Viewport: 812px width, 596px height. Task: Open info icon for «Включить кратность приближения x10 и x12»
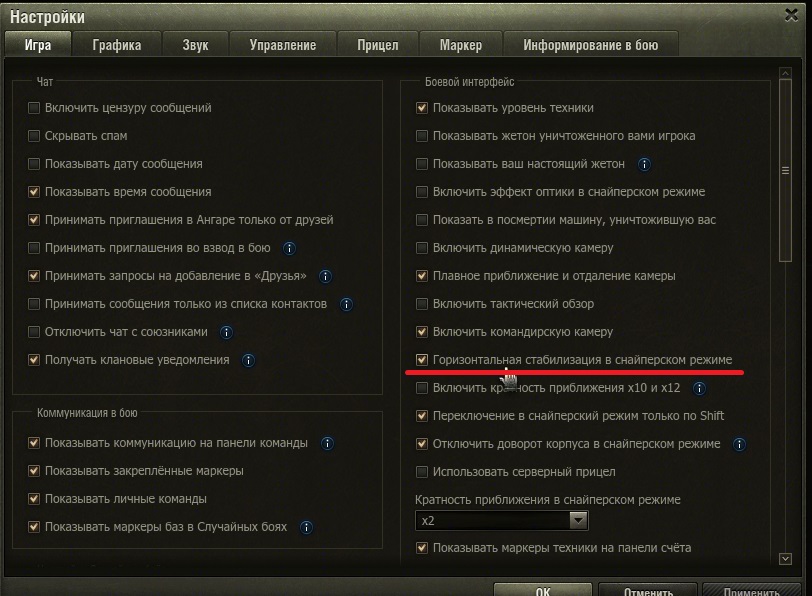coord(699,388)
